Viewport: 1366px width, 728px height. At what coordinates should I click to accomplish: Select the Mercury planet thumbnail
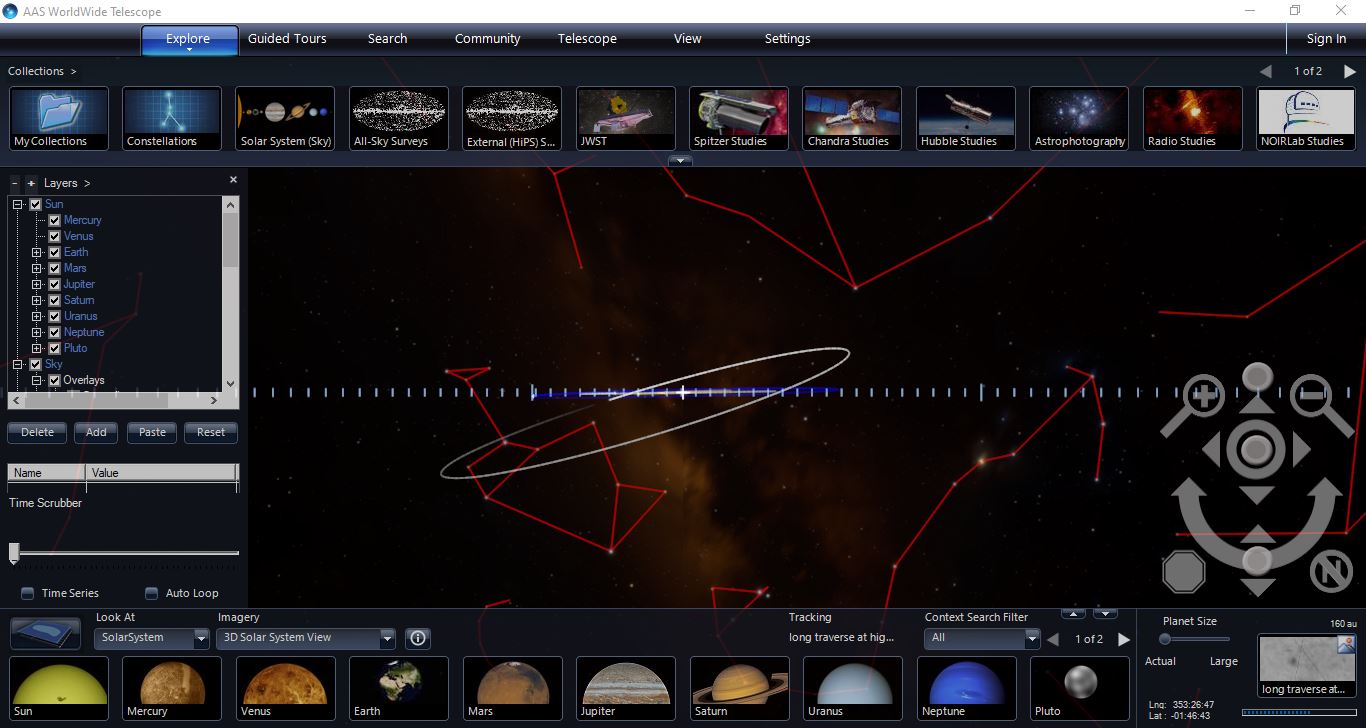click(172, 688)
